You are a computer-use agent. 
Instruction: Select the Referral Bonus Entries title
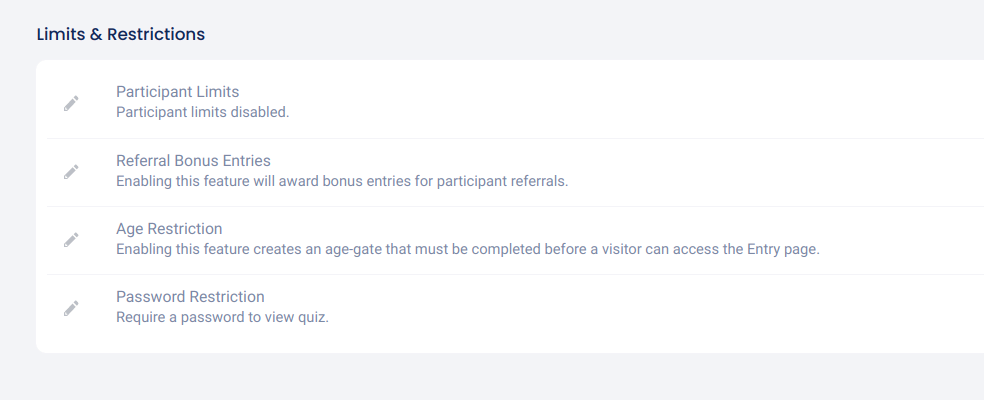tap(193, 160)
